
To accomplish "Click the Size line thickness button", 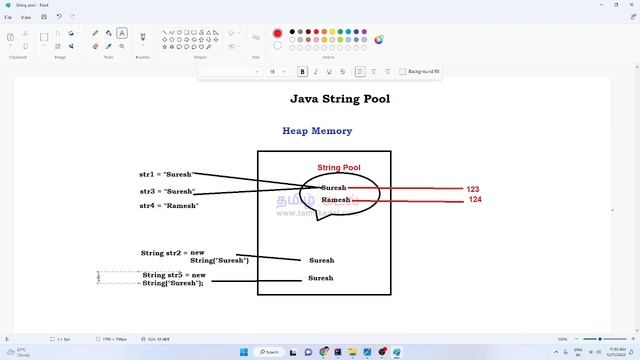I will pos(256,38).
